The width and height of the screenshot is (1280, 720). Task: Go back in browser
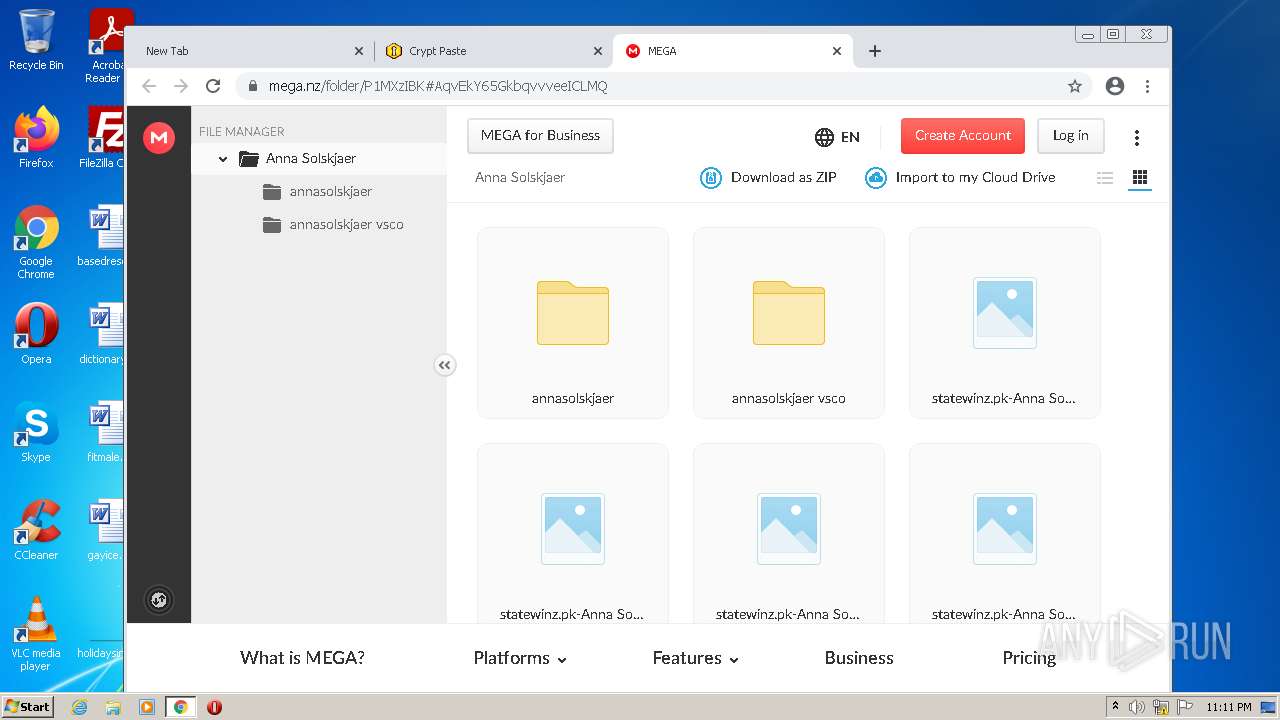[149, 86]
